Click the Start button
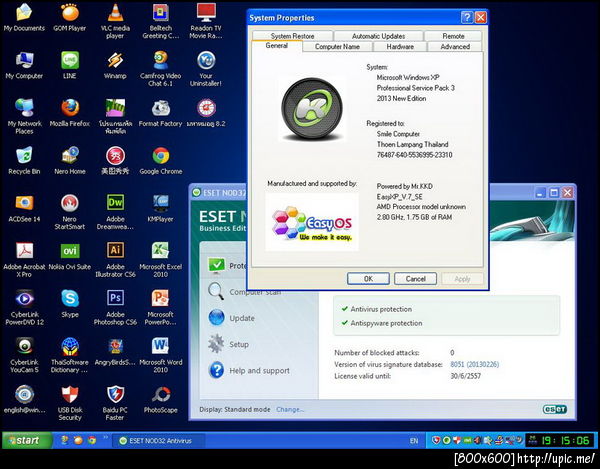Screen dimensions: 600x469 (27, 440)
